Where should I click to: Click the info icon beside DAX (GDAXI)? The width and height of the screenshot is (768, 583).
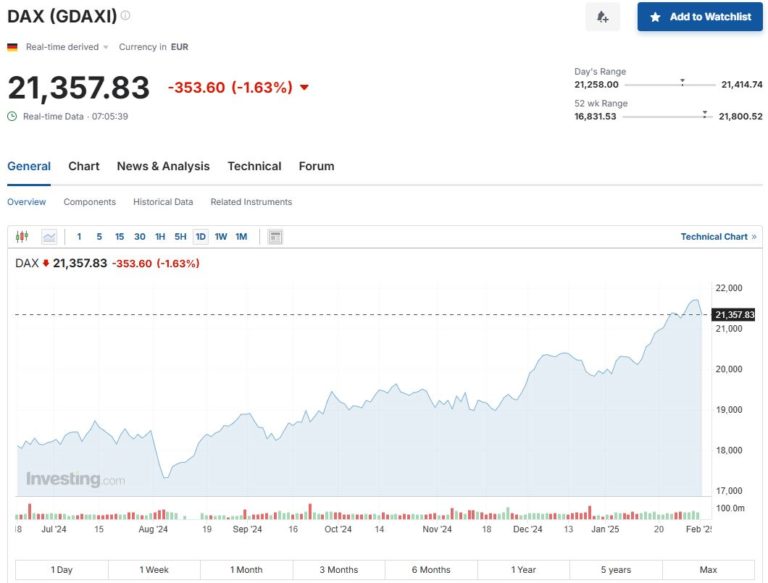click(x=125, y=16)
